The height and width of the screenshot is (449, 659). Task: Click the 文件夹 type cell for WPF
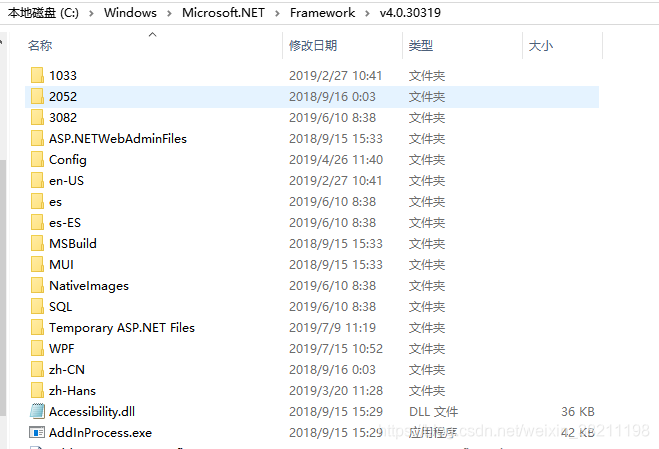coord(427,349)
